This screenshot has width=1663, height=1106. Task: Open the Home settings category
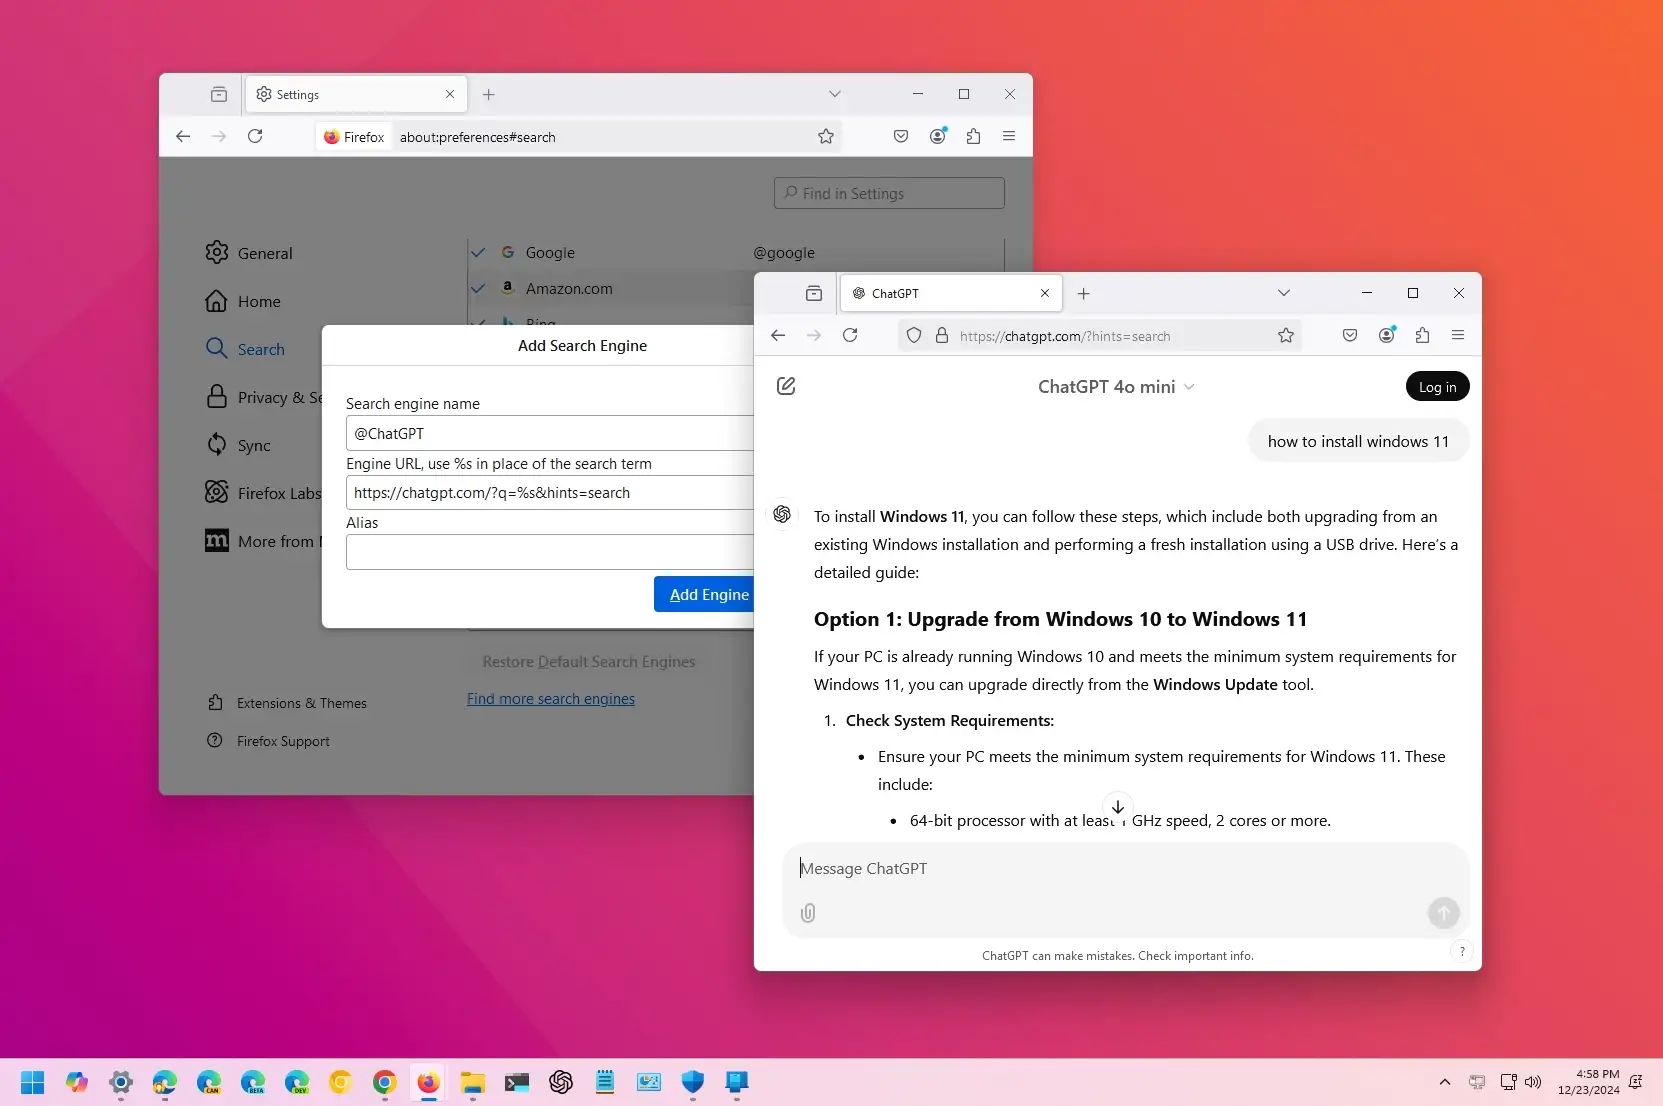click(243, 301)
